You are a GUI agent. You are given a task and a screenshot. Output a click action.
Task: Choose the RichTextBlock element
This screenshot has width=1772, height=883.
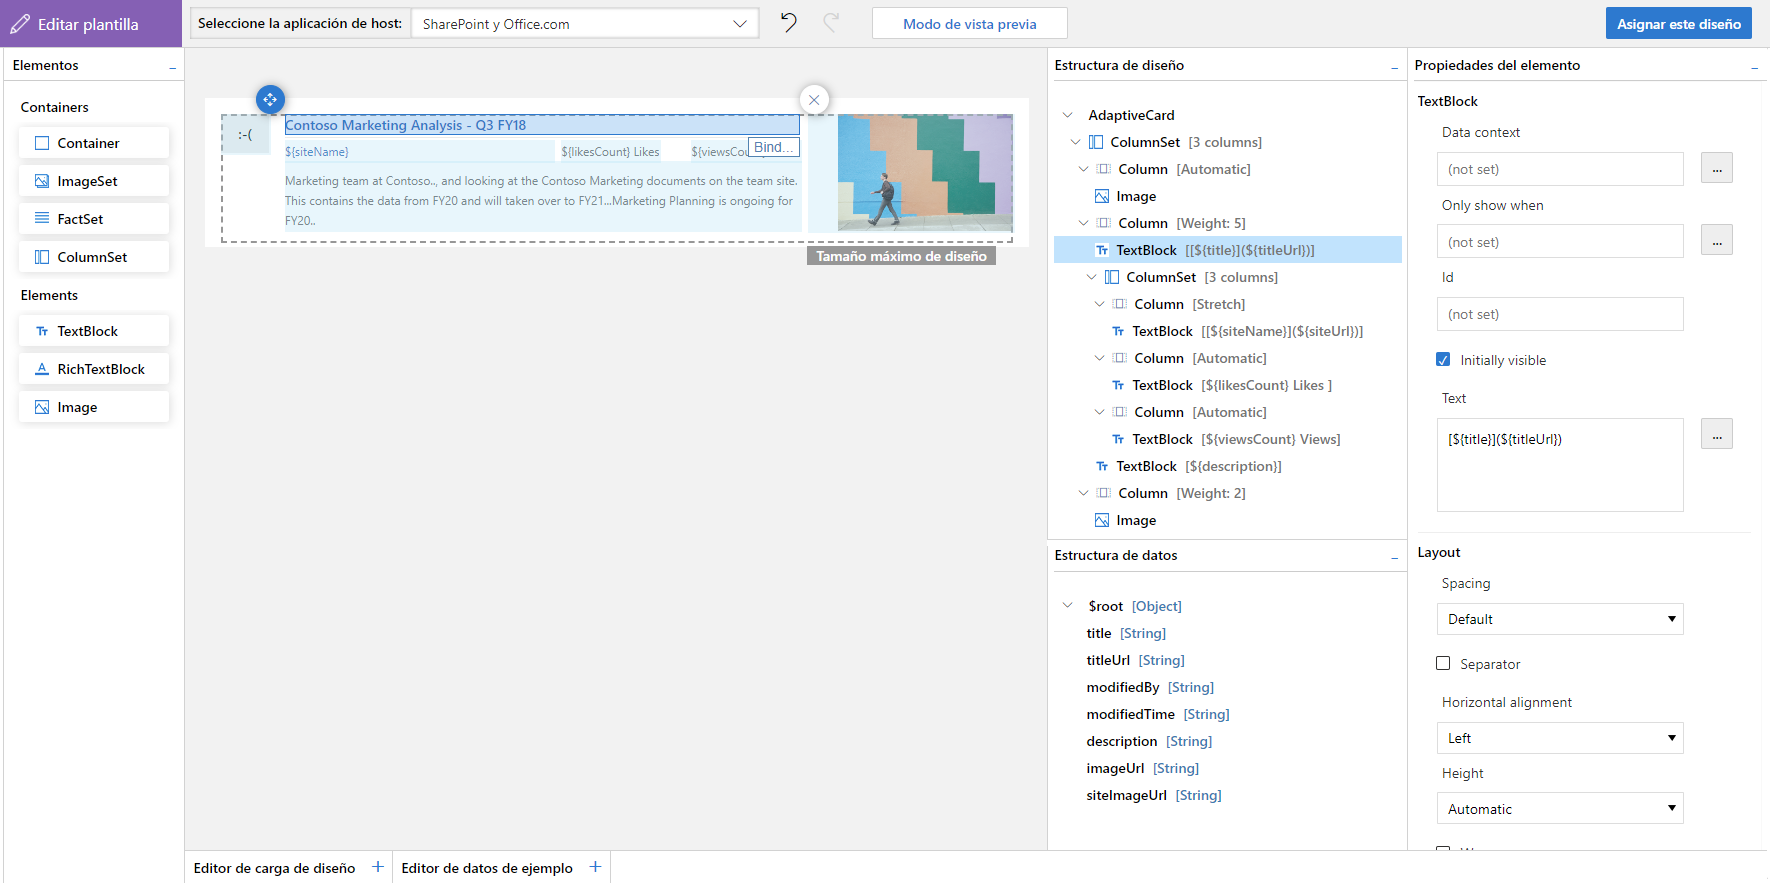tap(94, 369)
